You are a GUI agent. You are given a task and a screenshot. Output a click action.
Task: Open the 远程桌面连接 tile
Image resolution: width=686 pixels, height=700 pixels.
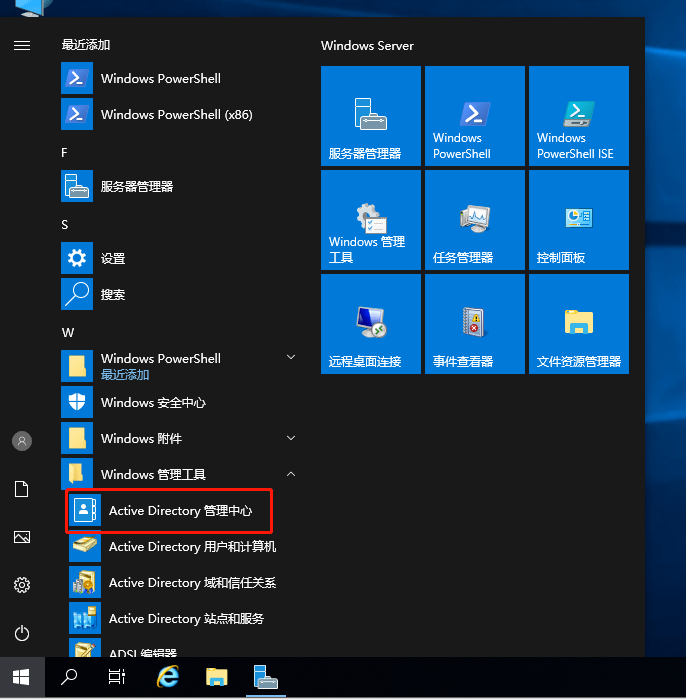click(370, 324)
